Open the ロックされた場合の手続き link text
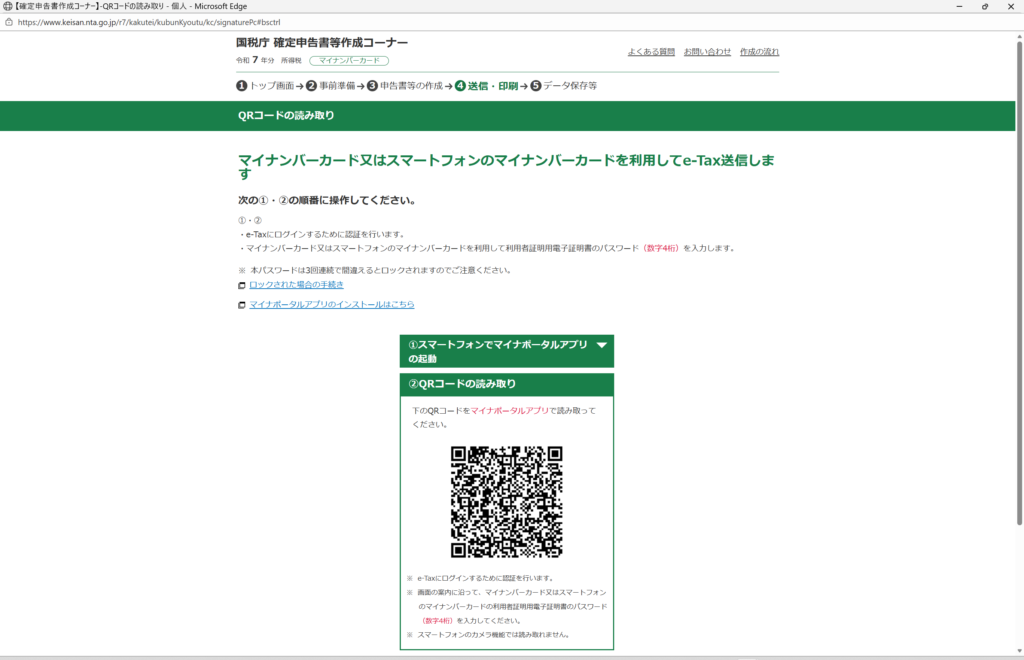Screen dimensions: 1024x660 click(x=296, y=285)
